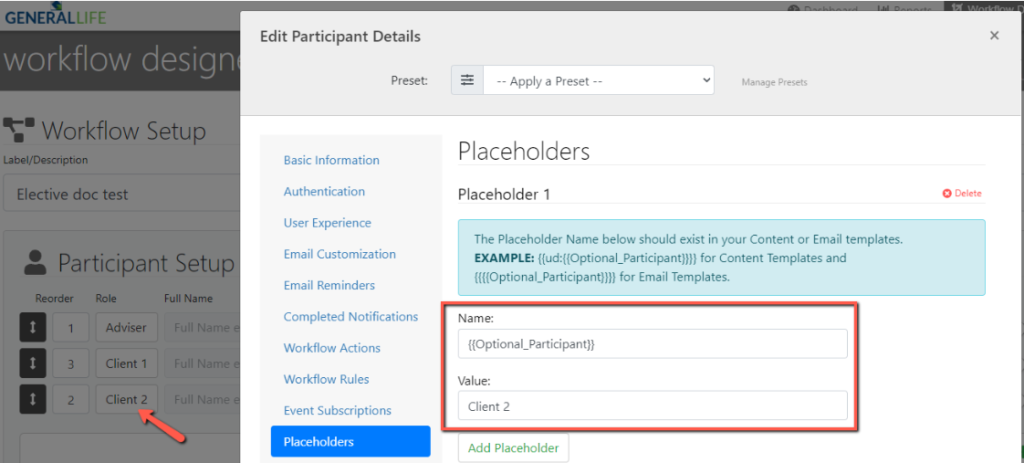The width and height of the screenshot is (1024, 463).
Task: Select the User Experience tab
Action: (x=327, y=223)
